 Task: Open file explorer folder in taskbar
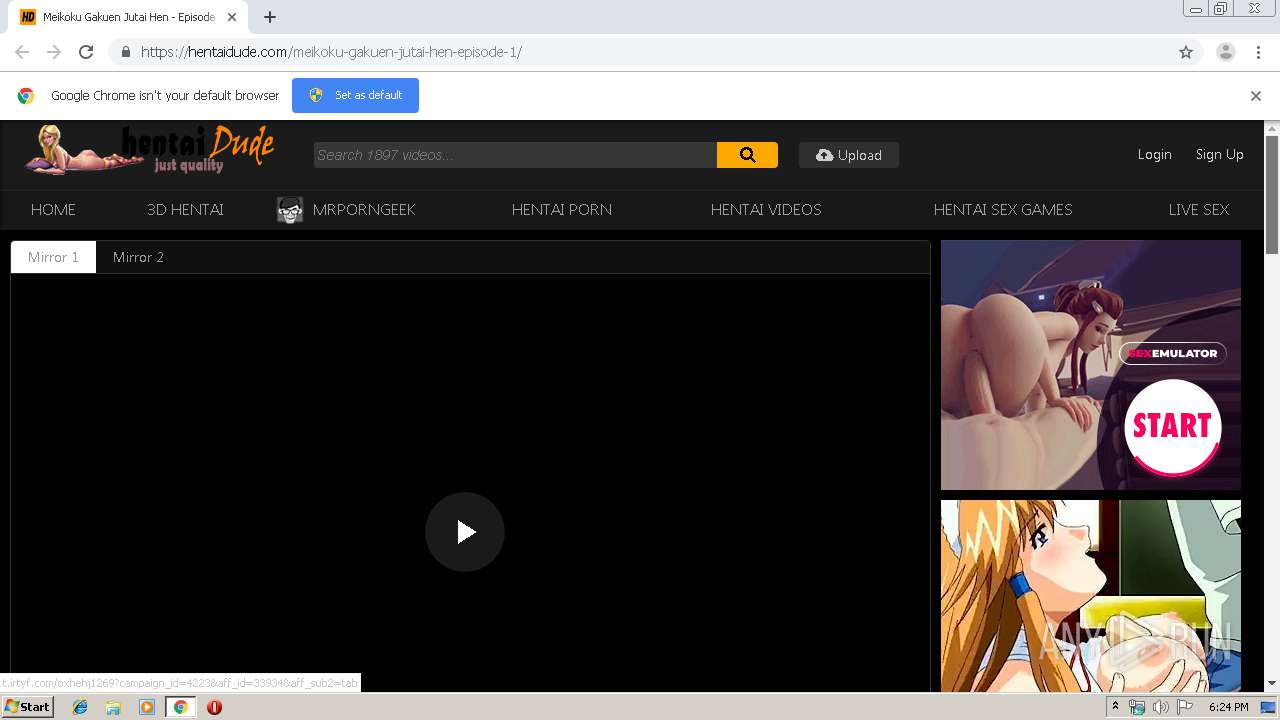pos(113,707)
